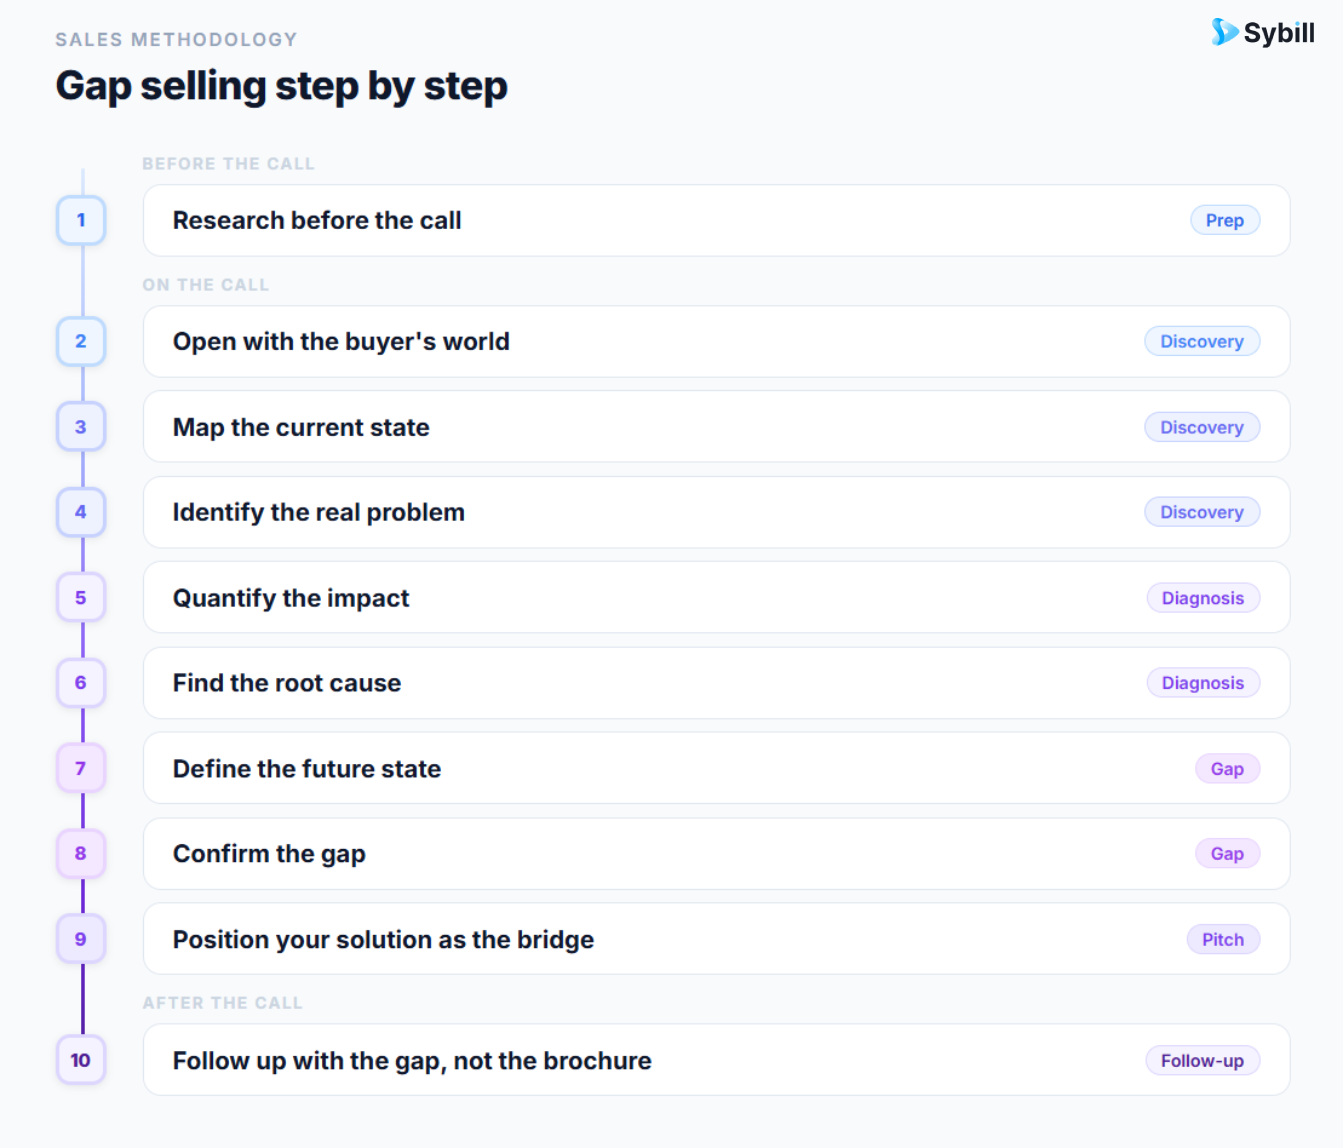Click Diagnosis tag on "Find the root cause"
The image size is (1343, 1148).
tap(1203, 683)
